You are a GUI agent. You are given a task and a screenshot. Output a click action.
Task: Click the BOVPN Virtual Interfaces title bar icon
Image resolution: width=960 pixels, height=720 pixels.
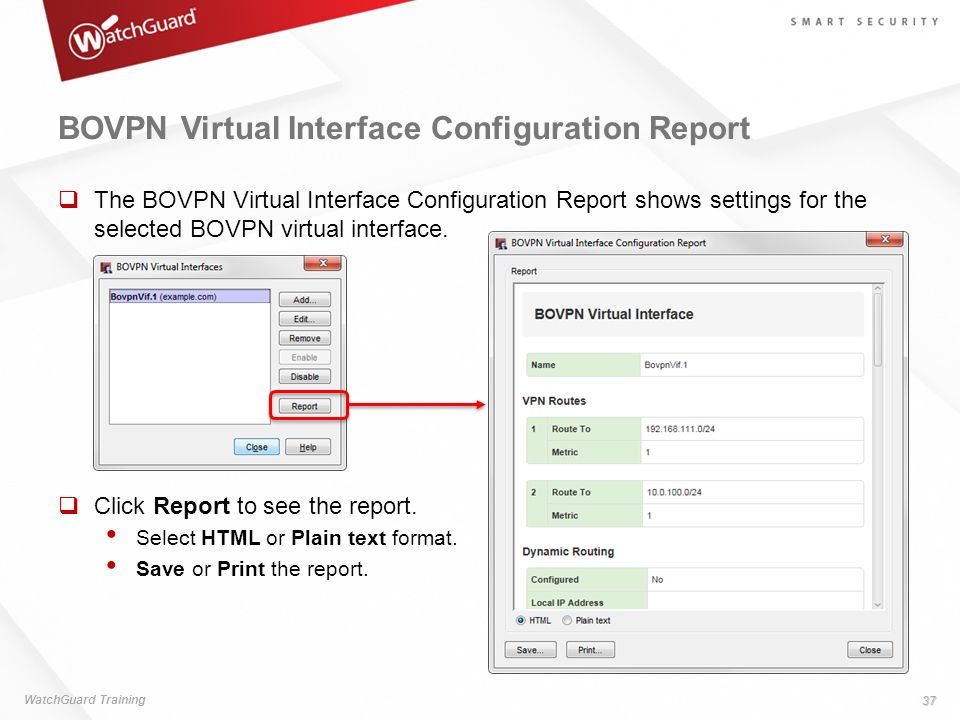click(x=107, y=267)
